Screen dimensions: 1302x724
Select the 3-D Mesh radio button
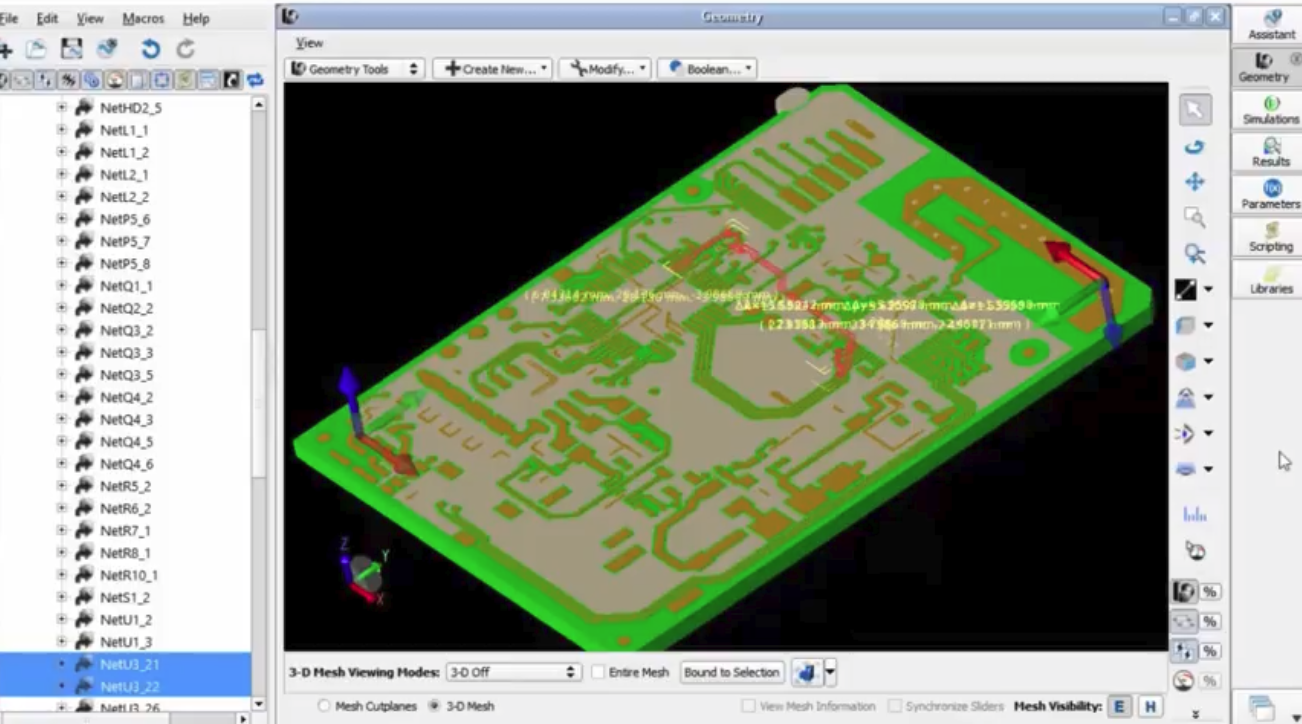coord(435,706)
